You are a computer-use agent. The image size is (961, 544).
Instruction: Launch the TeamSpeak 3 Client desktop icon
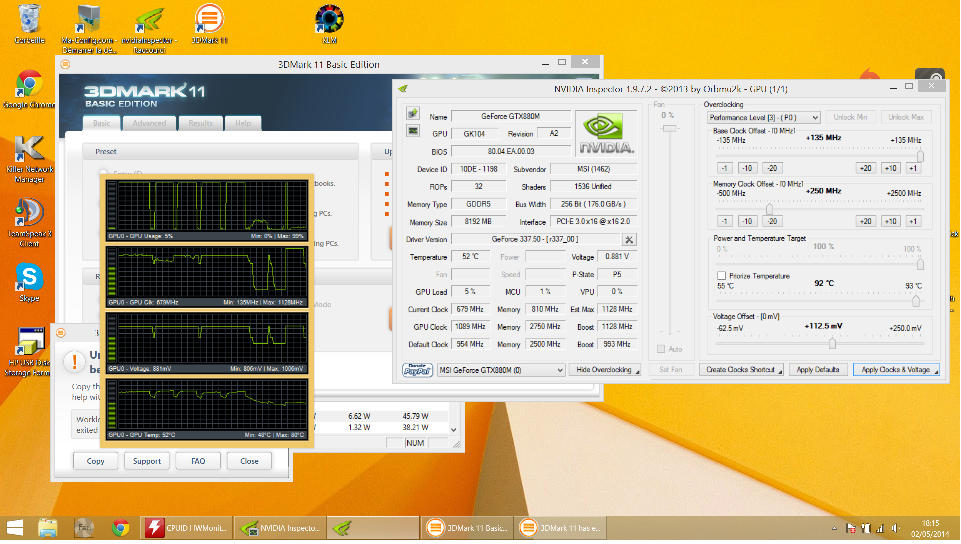point(29,222)
